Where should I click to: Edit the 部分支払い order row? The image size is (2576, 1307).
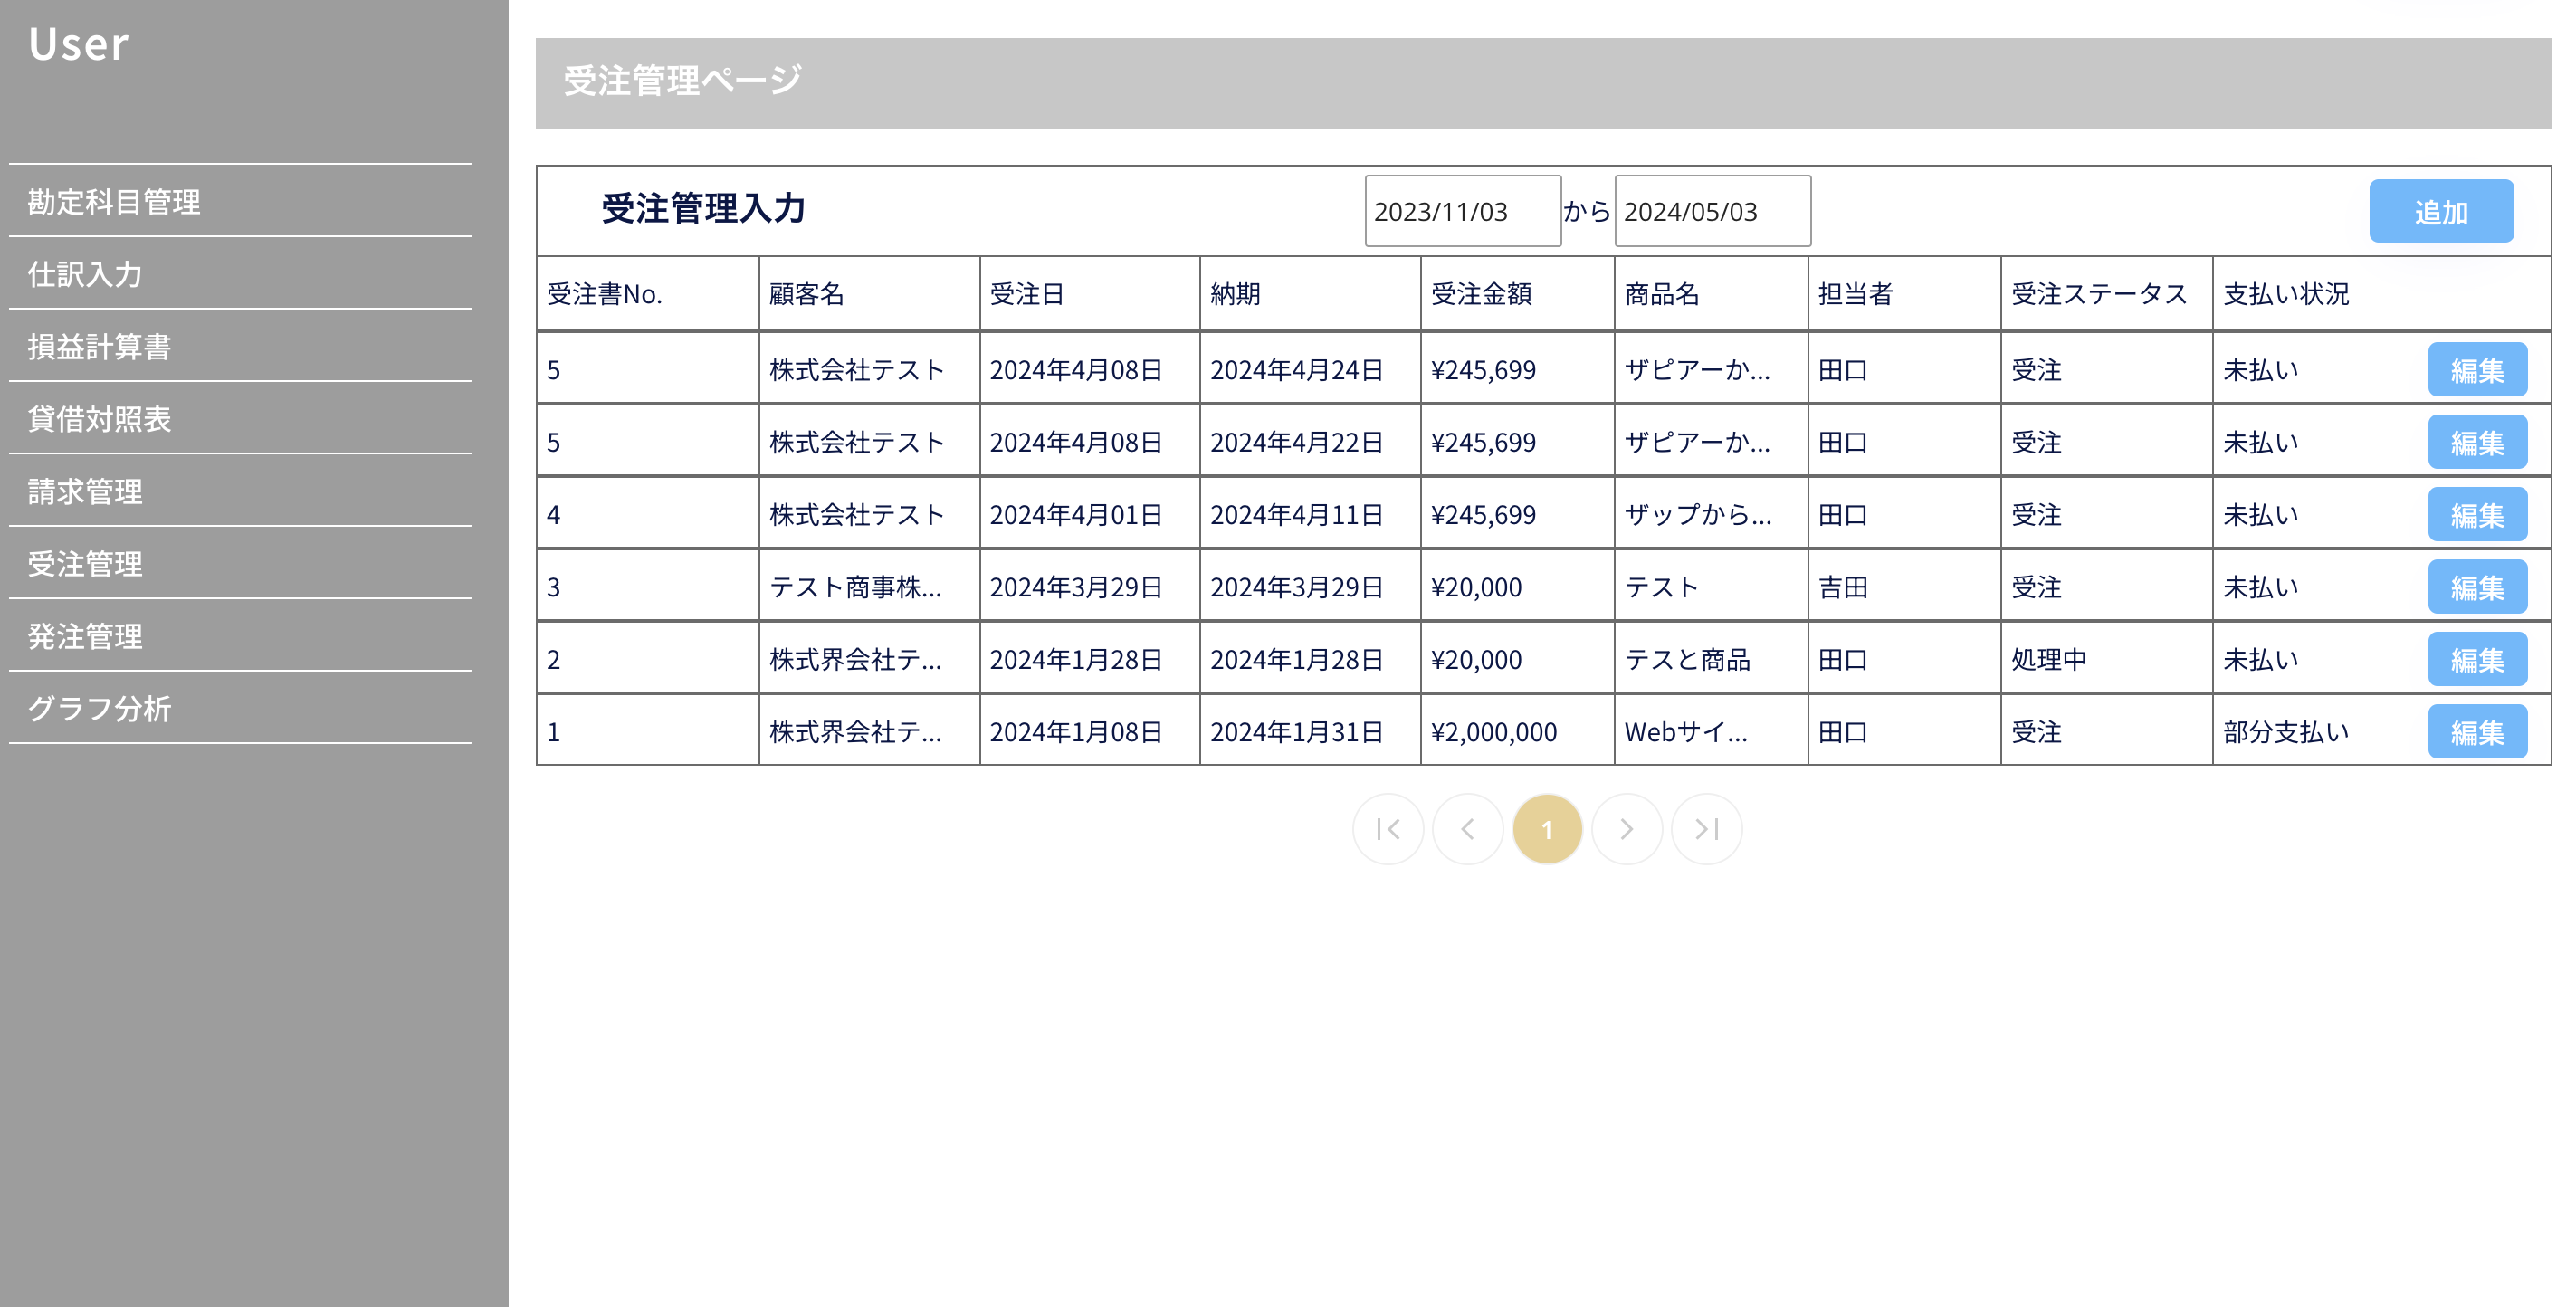point(2476,732)
